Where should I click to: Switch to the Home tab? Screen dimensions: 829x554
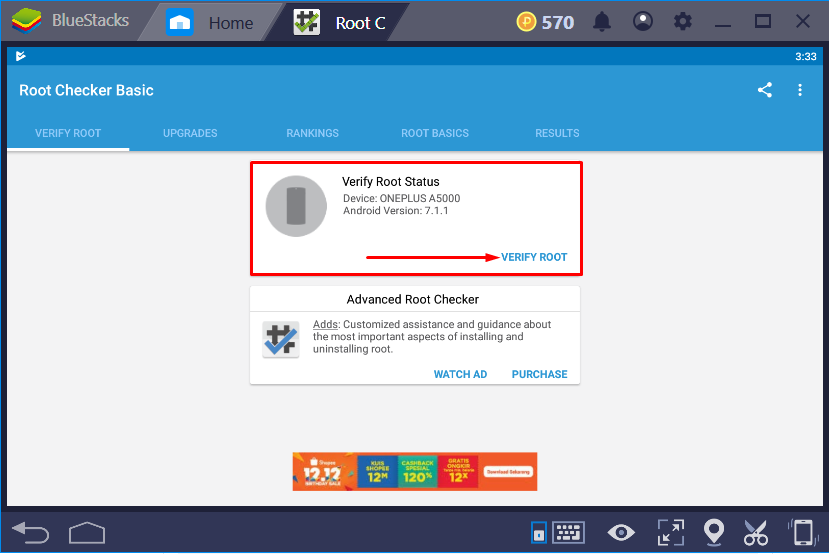point(210,23)
